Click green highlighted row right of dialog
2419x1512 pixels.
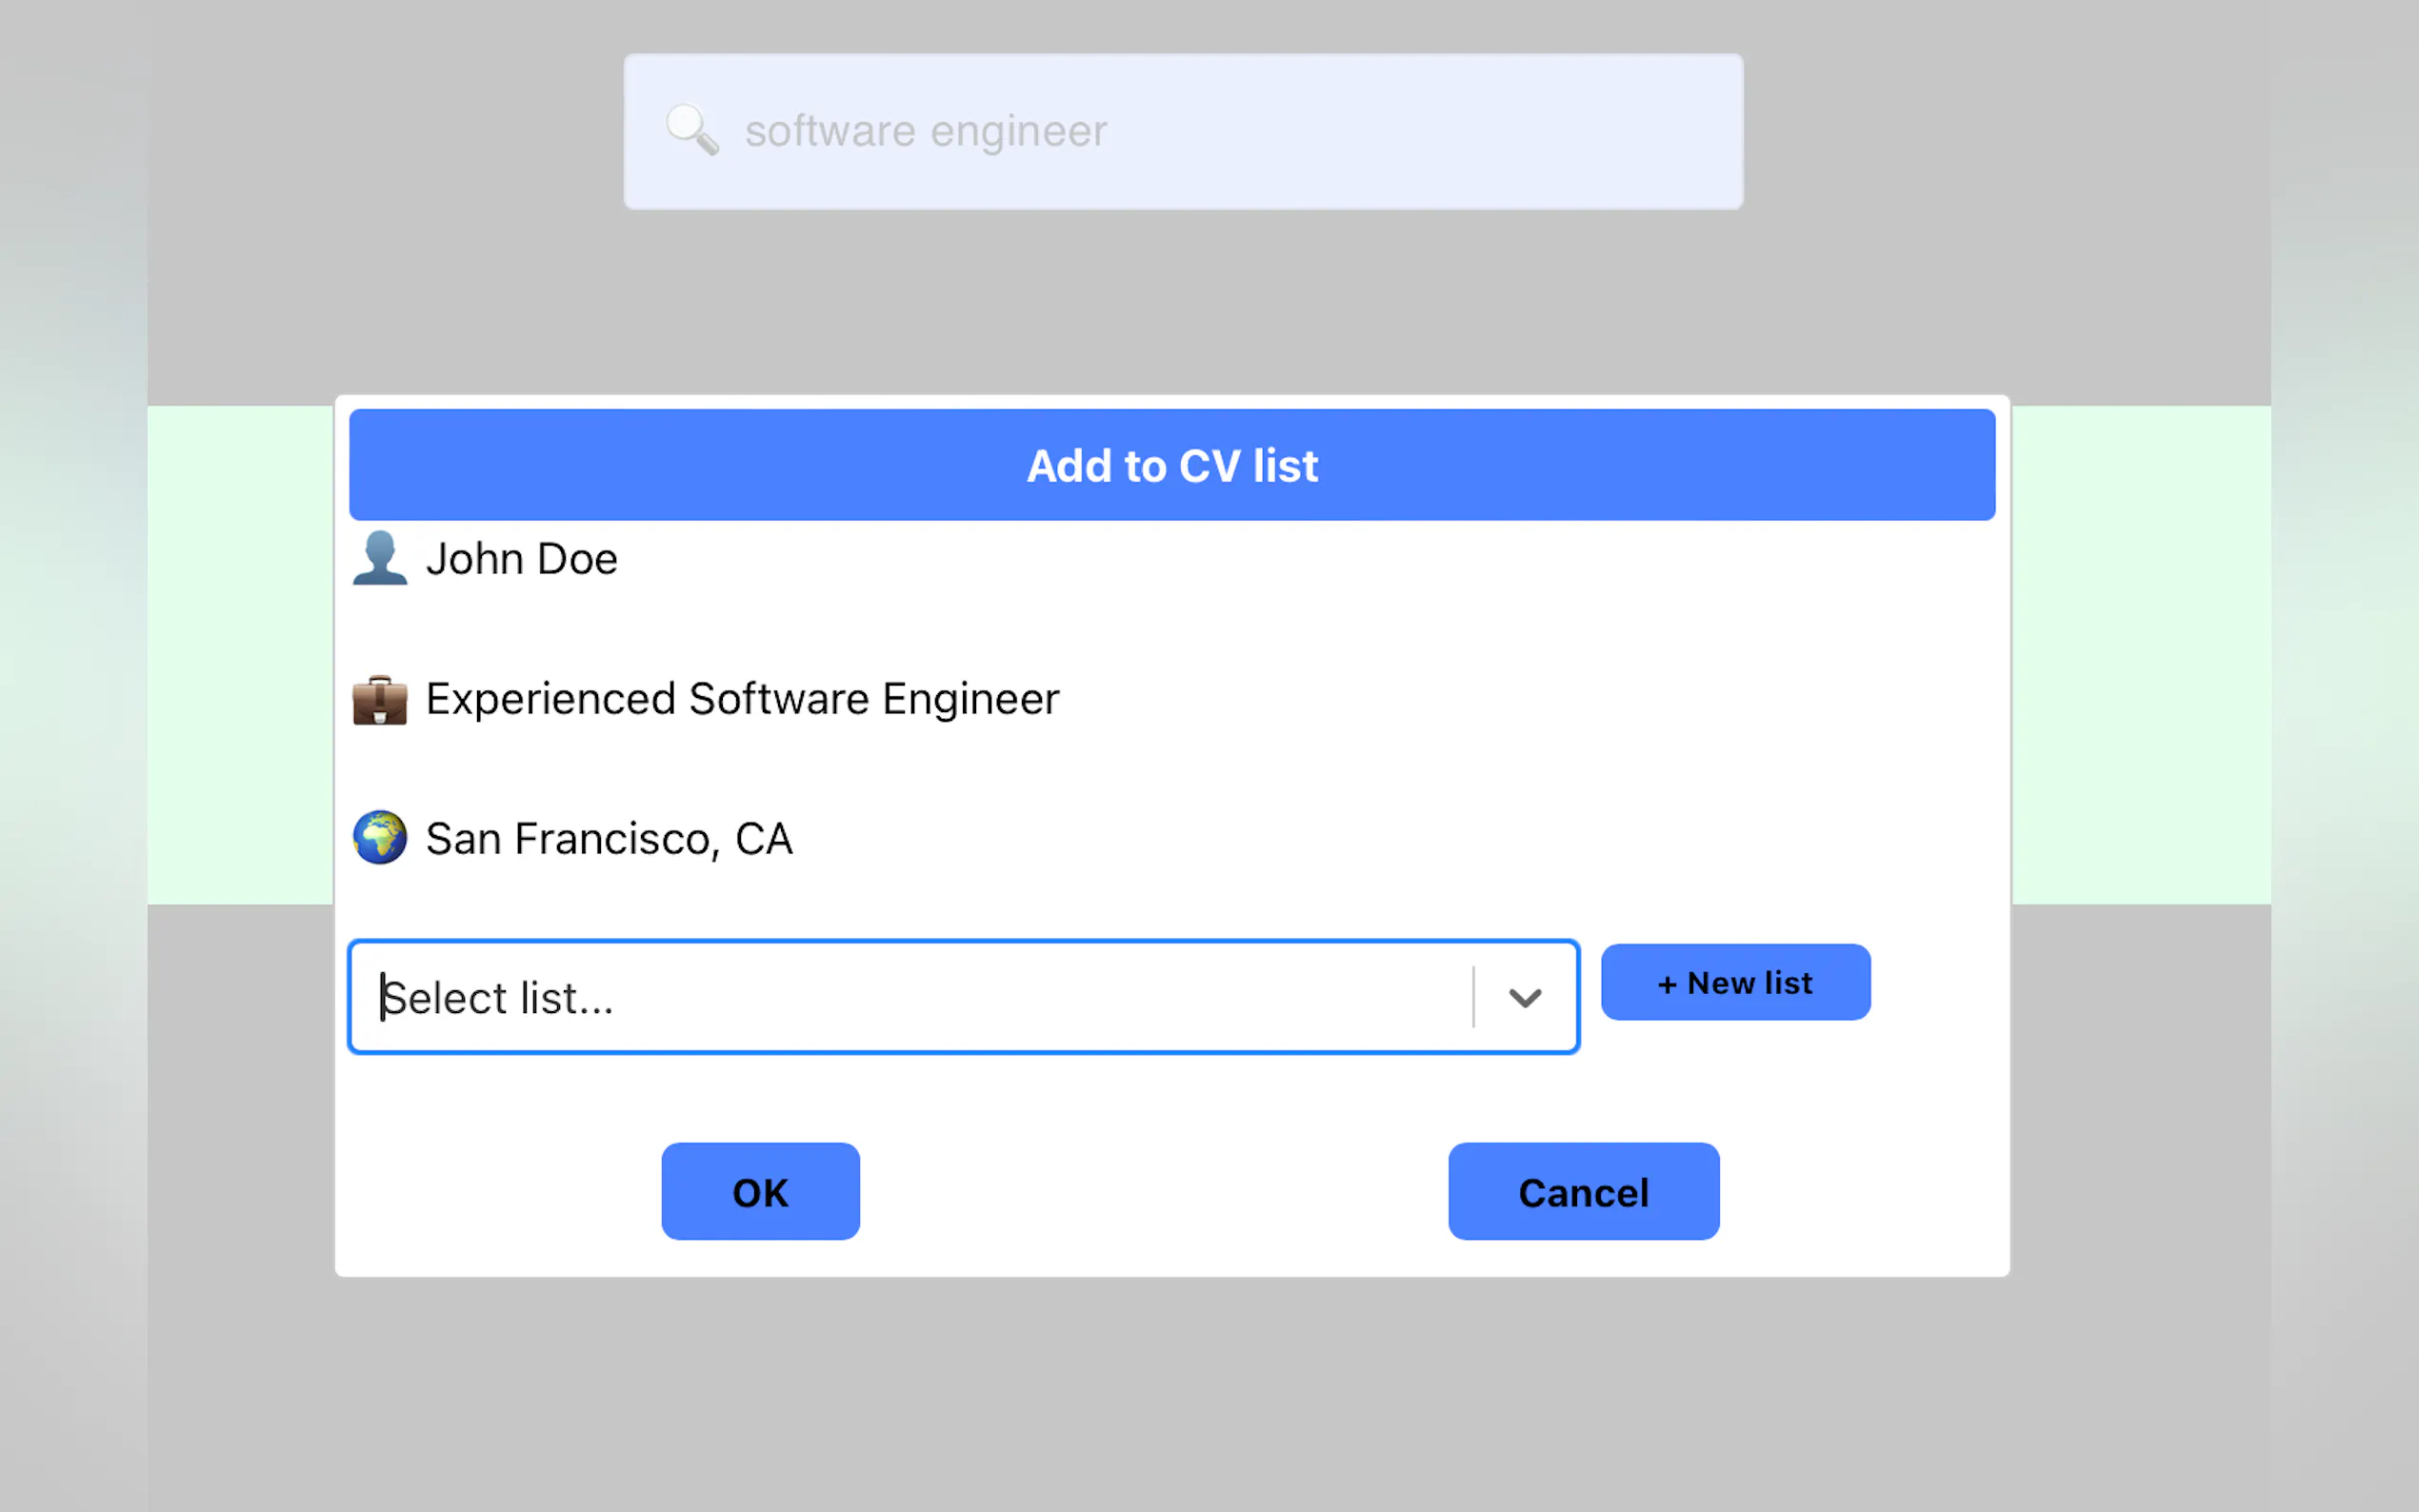pos(2140,655)
